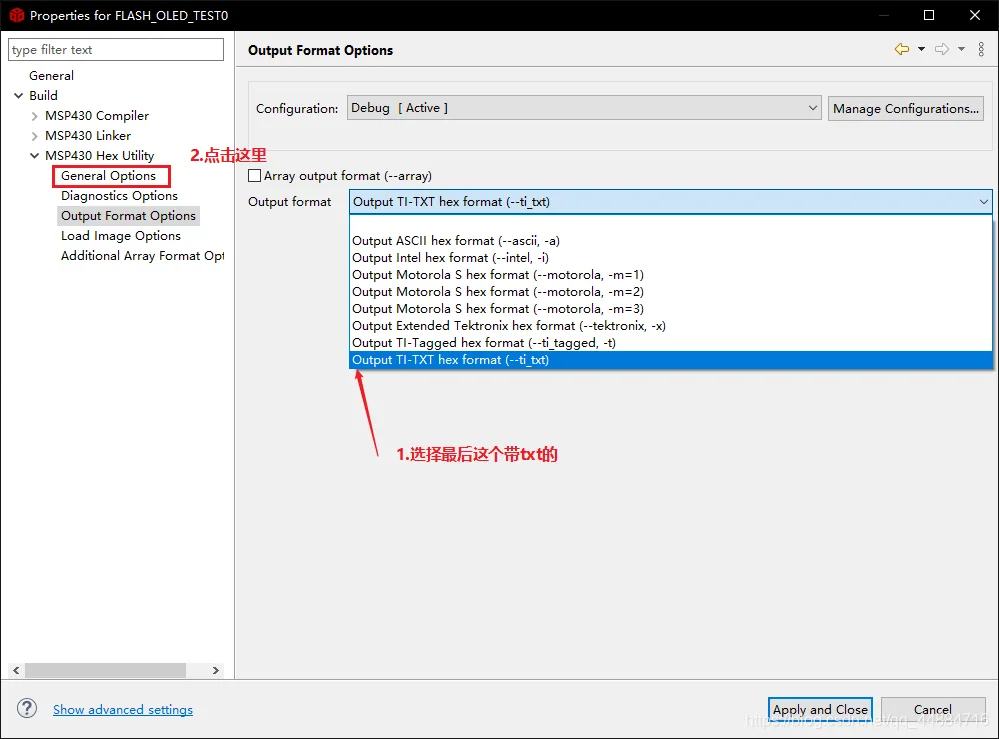The width and height of the screenshot is (999, 739).
Task: Open the three-dot view menu icon
Action: pos(981,49)
